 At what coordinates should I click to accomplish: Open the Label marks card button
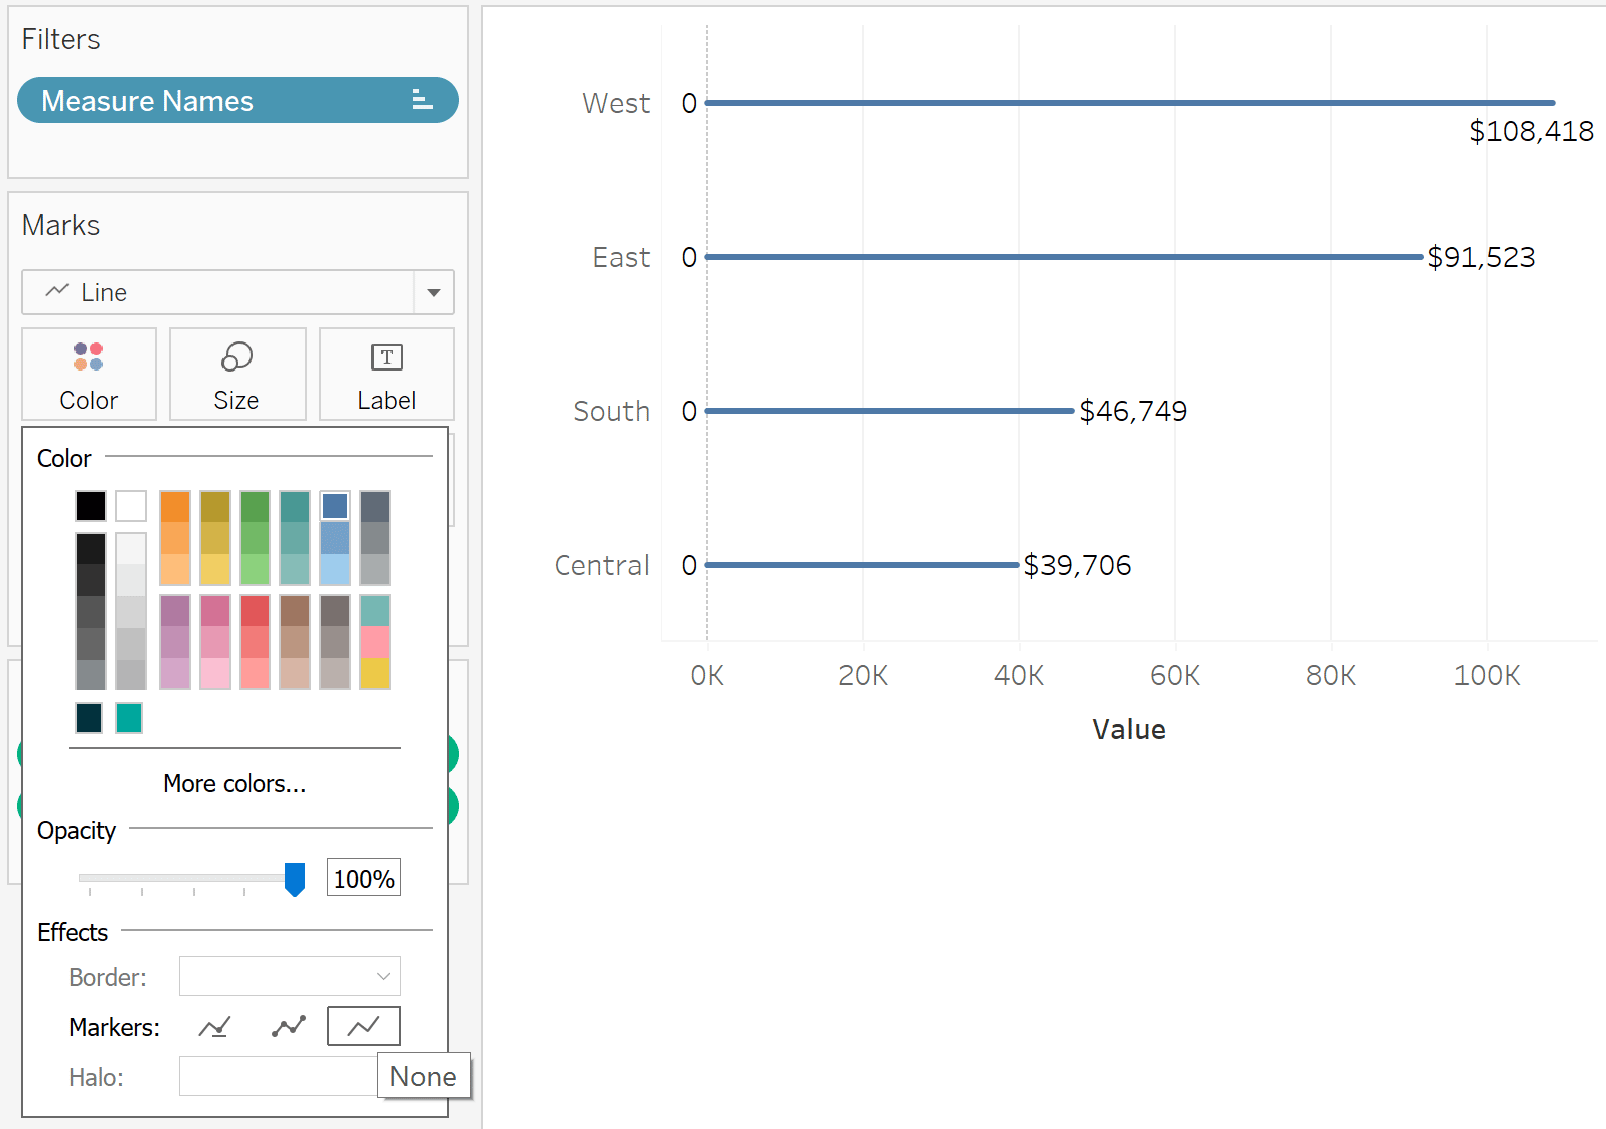point(386,374)
